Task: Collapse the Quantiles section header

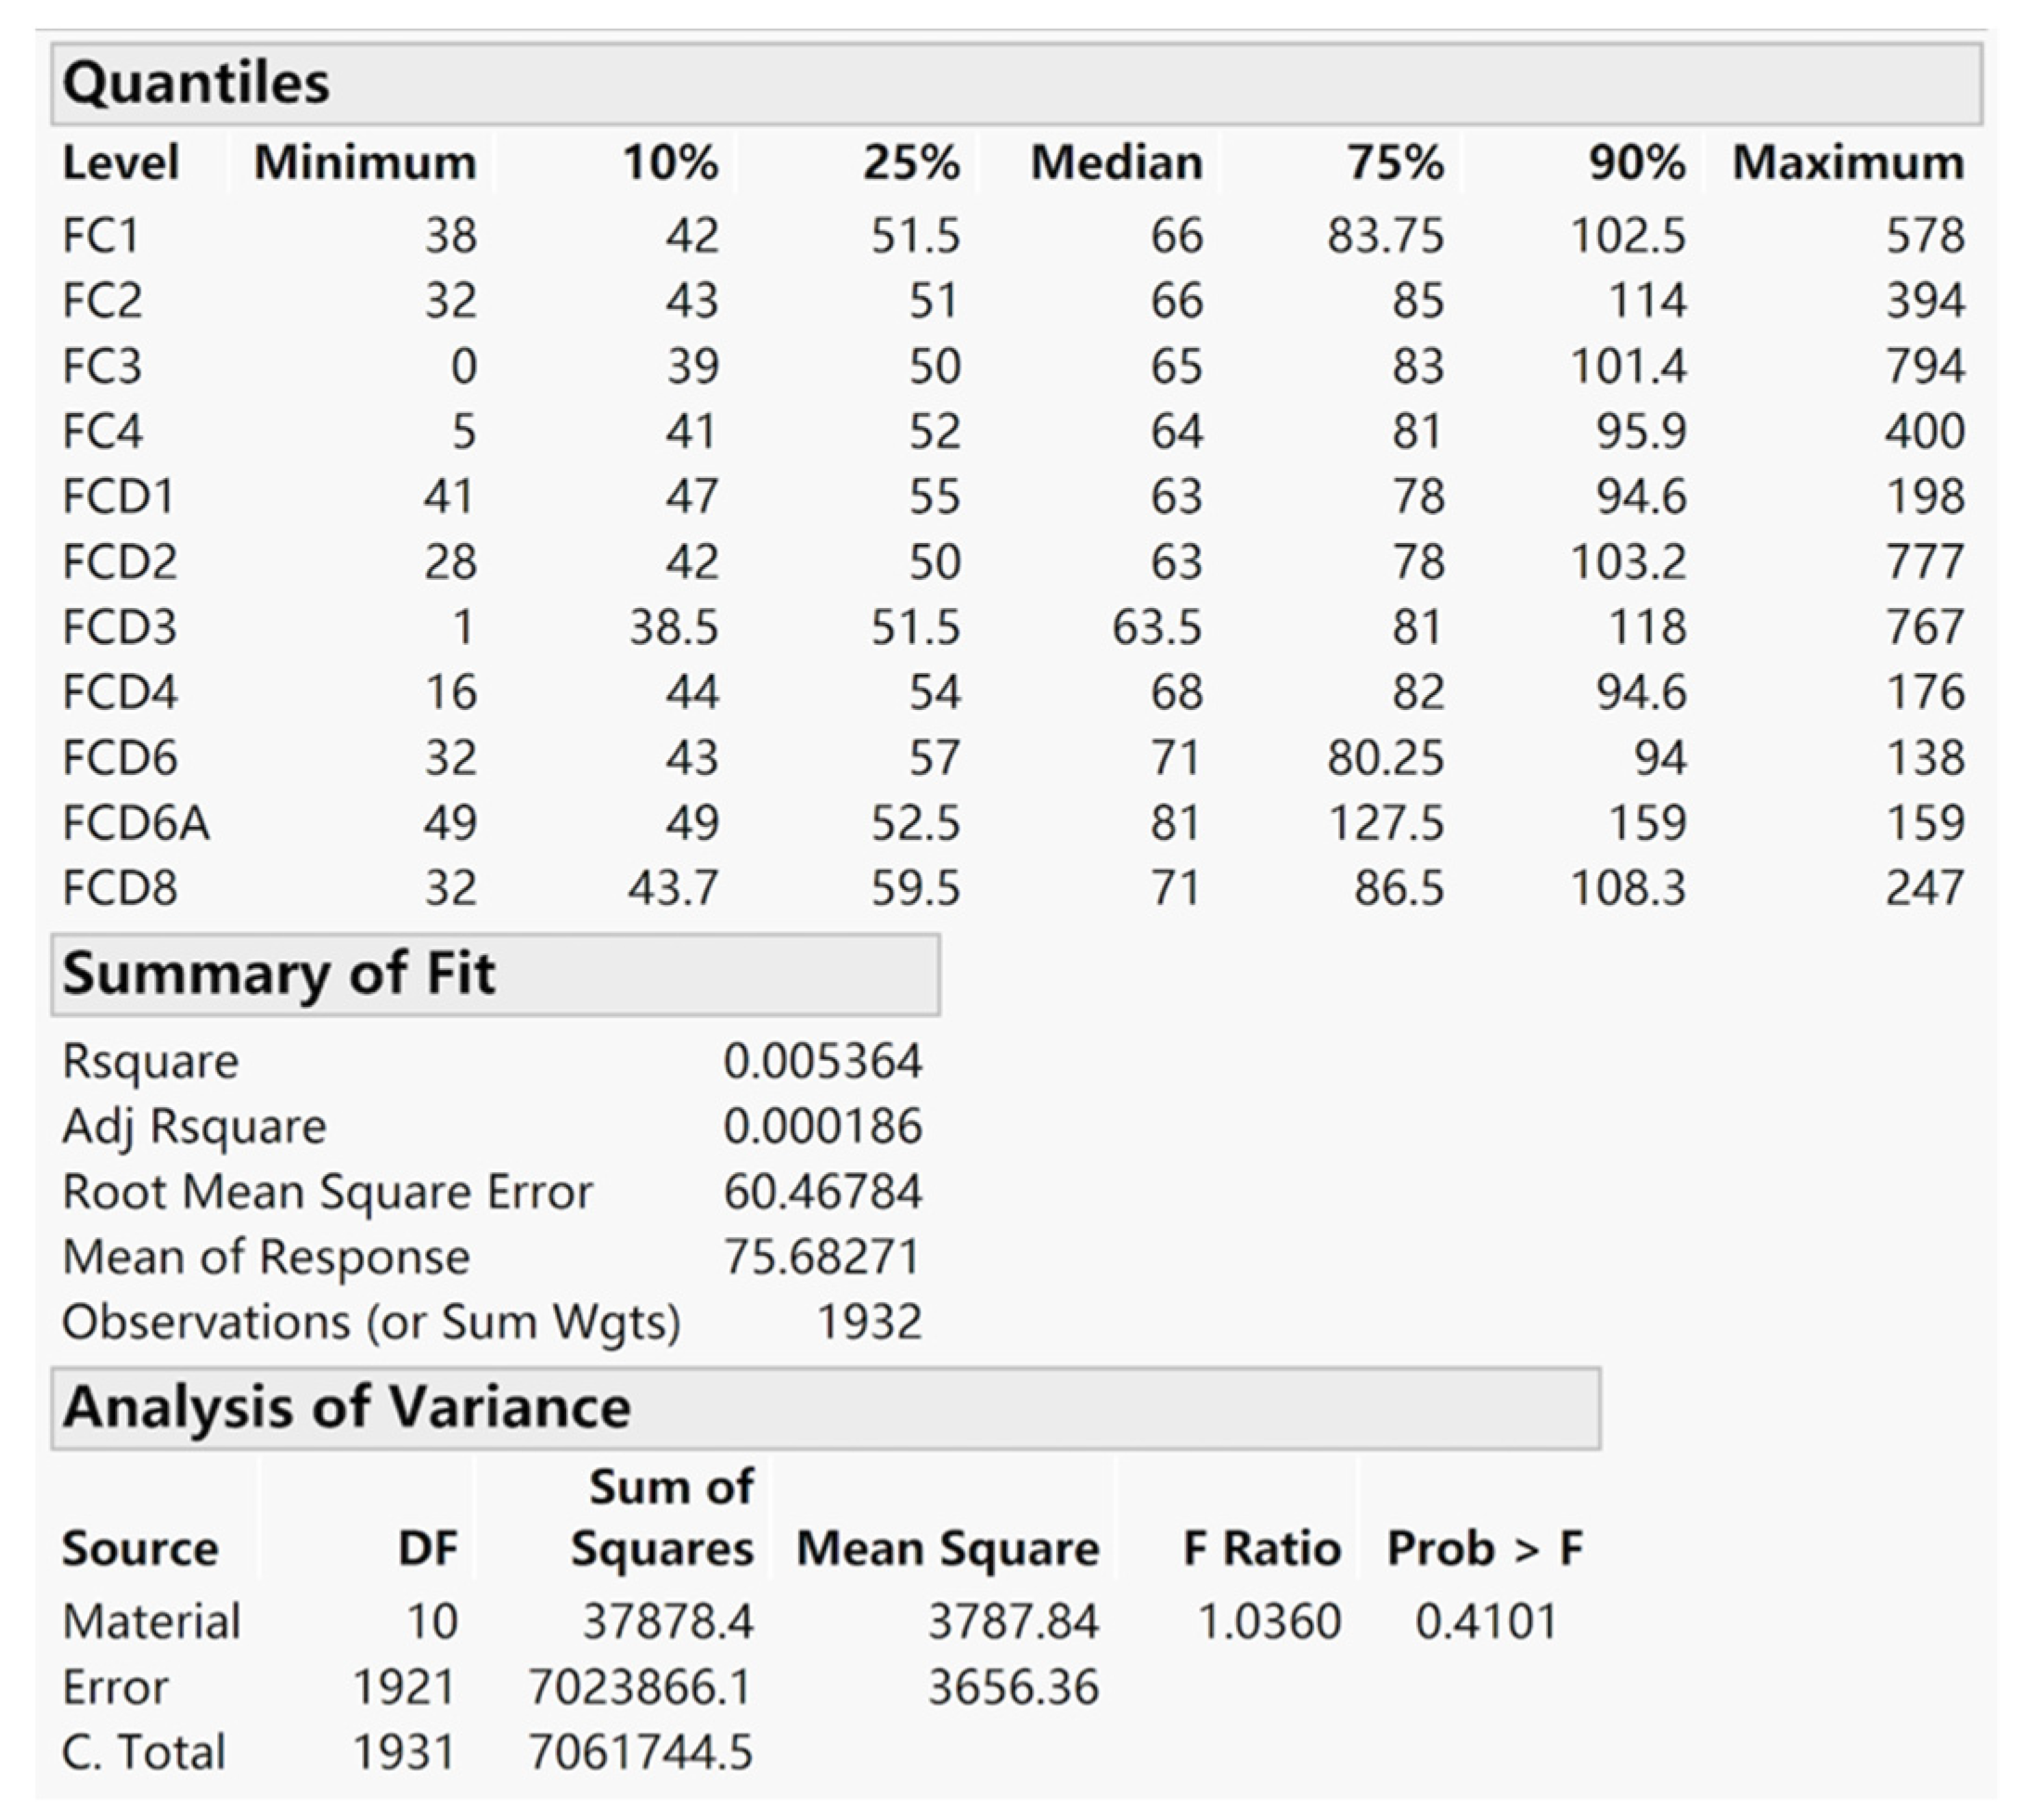Action: pyautogui.click(x=196, y=83)
